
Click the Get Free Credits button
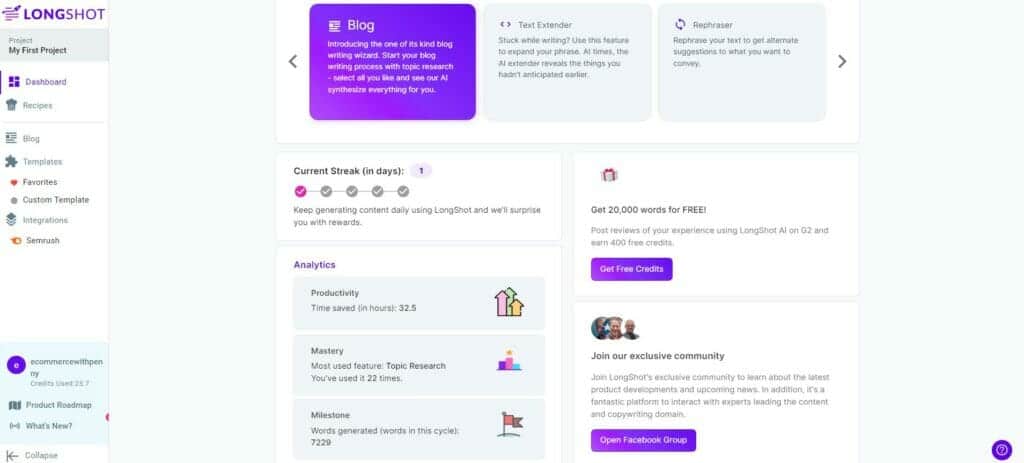pos(632,269)
